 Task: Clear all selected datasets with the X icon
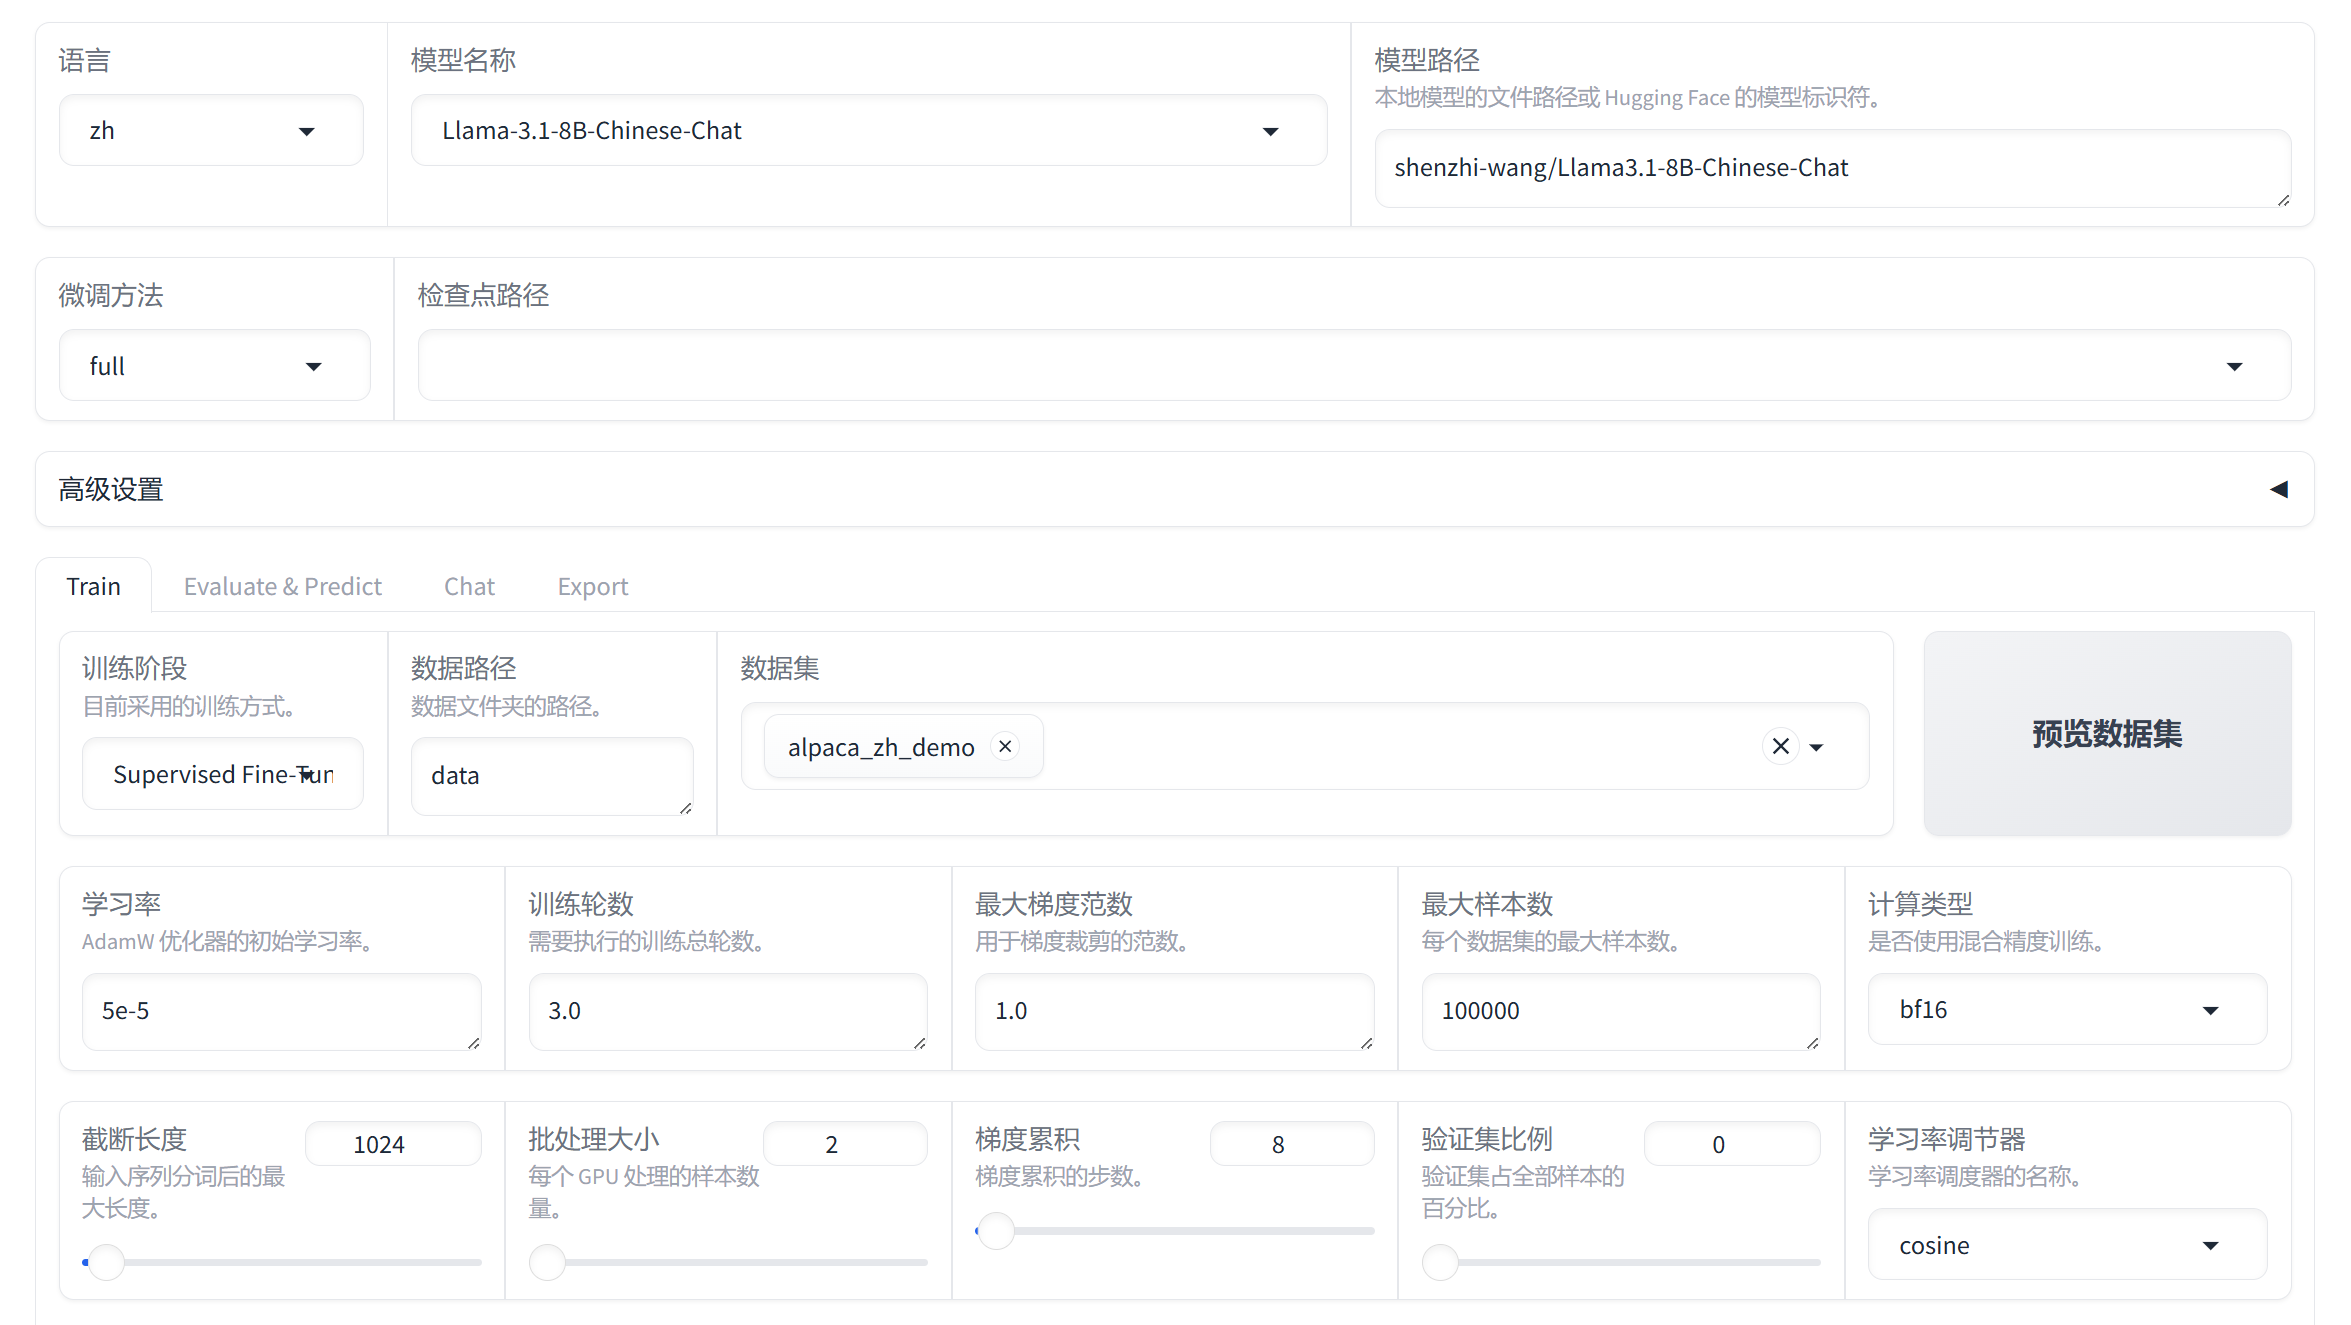[1779, 746]
